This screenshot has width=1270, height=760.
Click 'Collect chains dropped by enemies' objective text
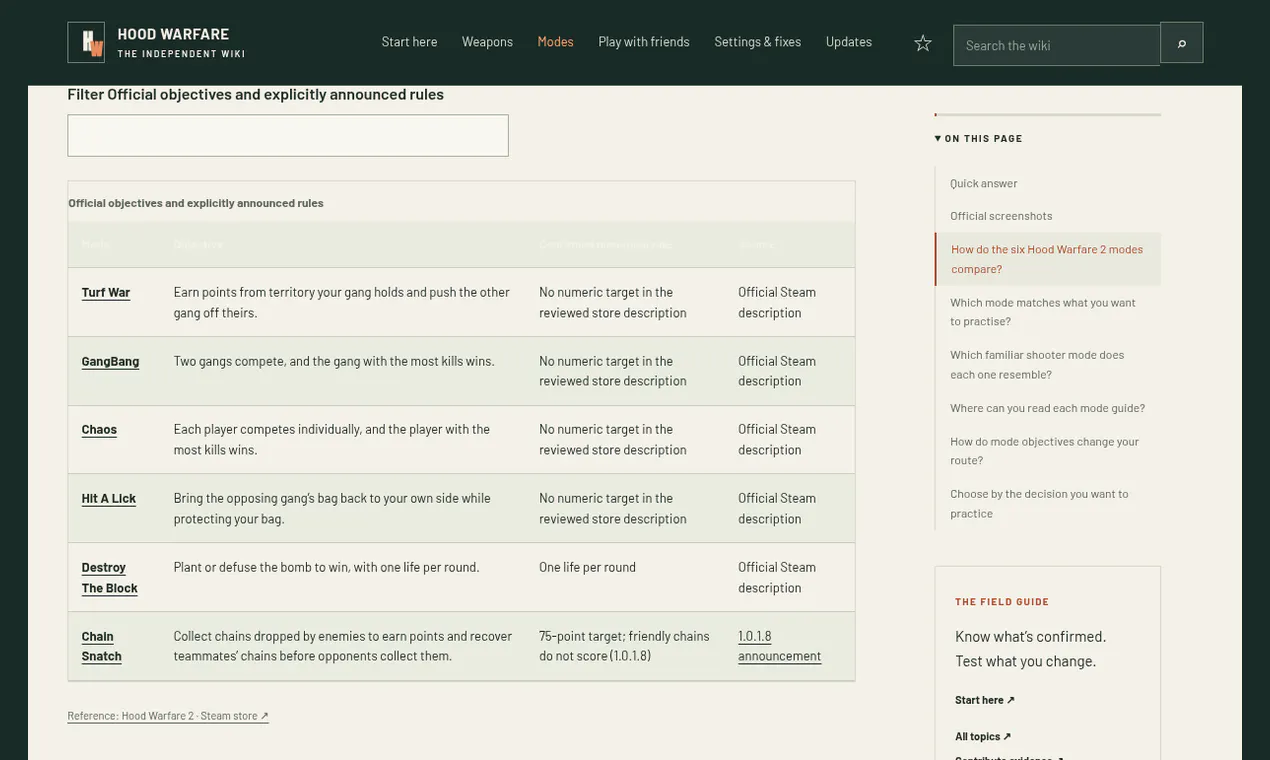(x=343, y=646)
